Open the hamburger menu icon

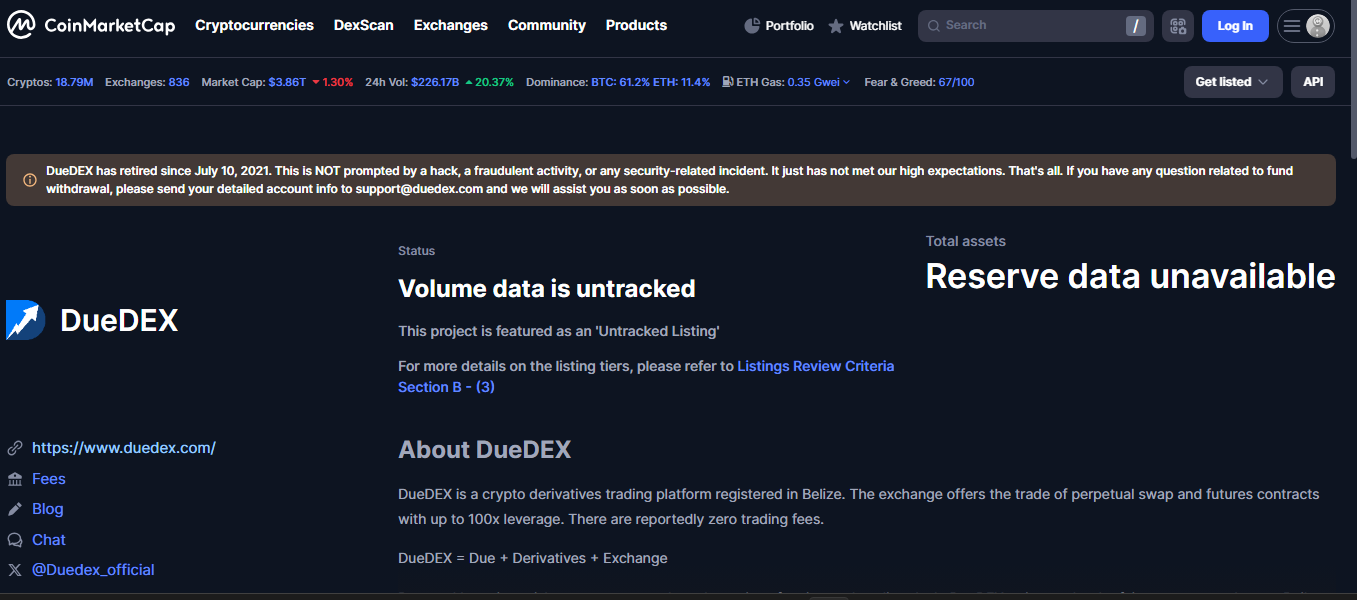1292,26
